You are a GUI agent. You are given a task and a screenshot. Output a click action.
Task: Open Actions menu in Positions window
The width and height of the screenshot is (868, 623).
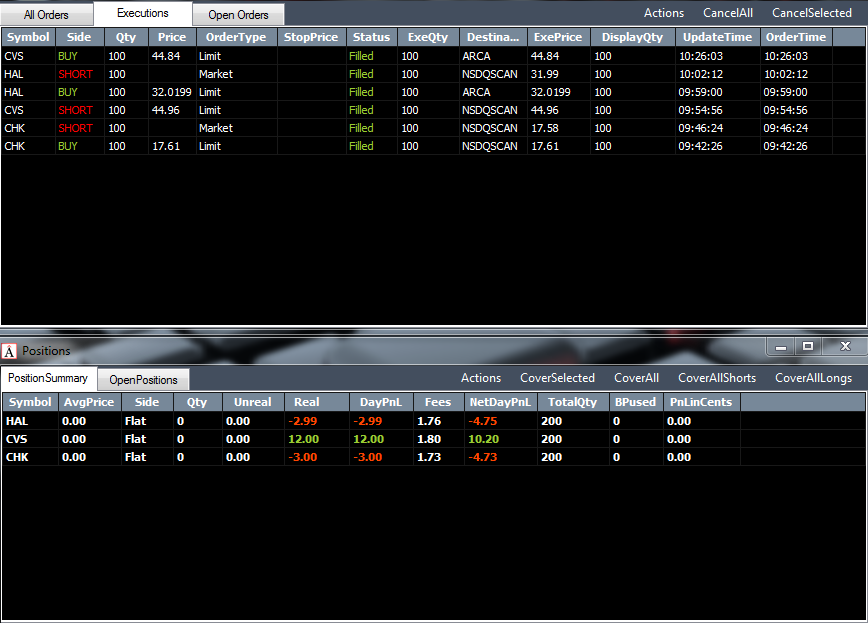tap(481, 378)
